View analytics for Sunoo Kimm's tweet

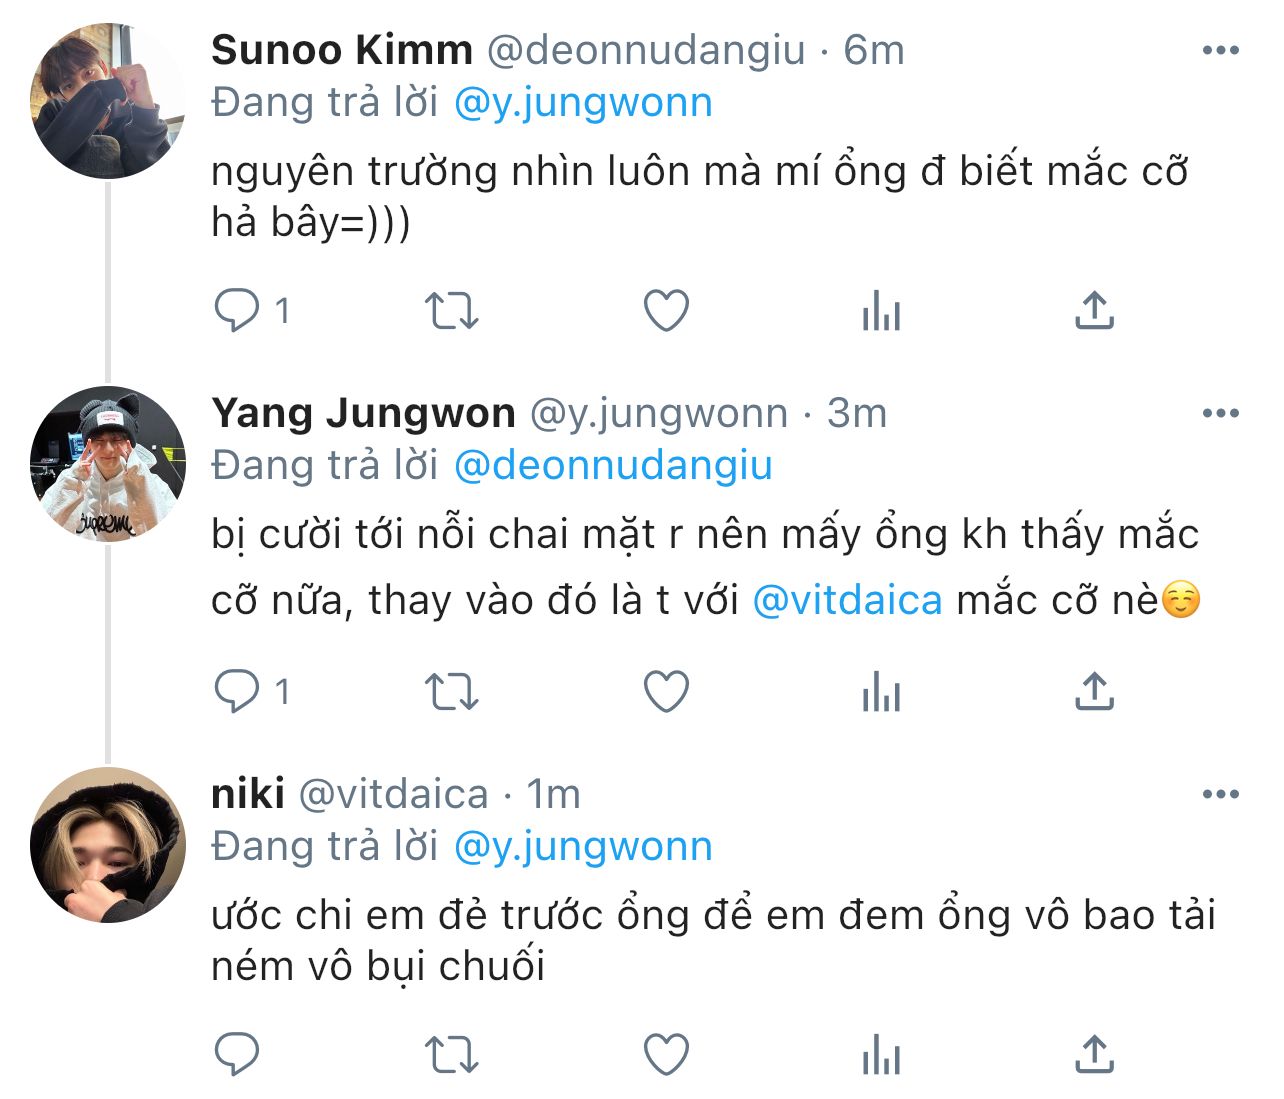881,311
